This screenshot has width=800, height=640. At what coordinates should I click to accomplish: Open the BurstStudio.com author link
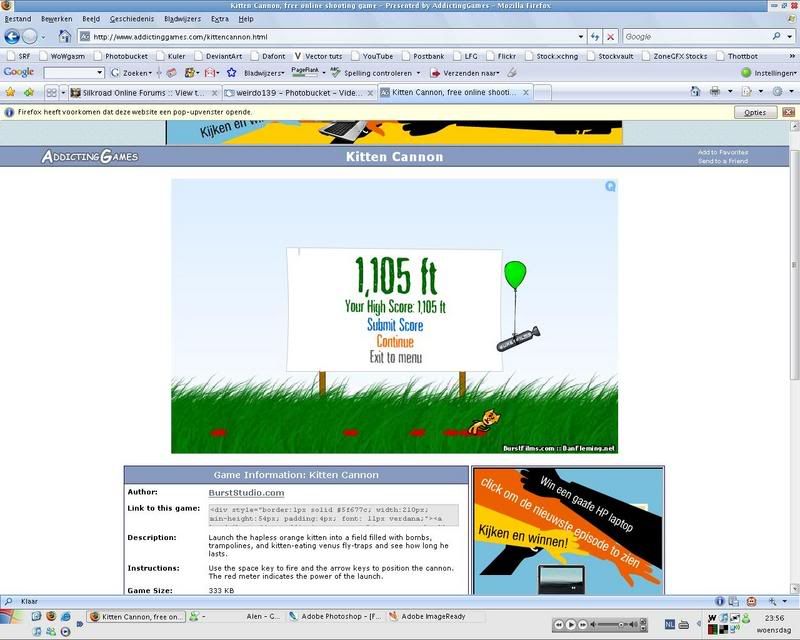246,493
